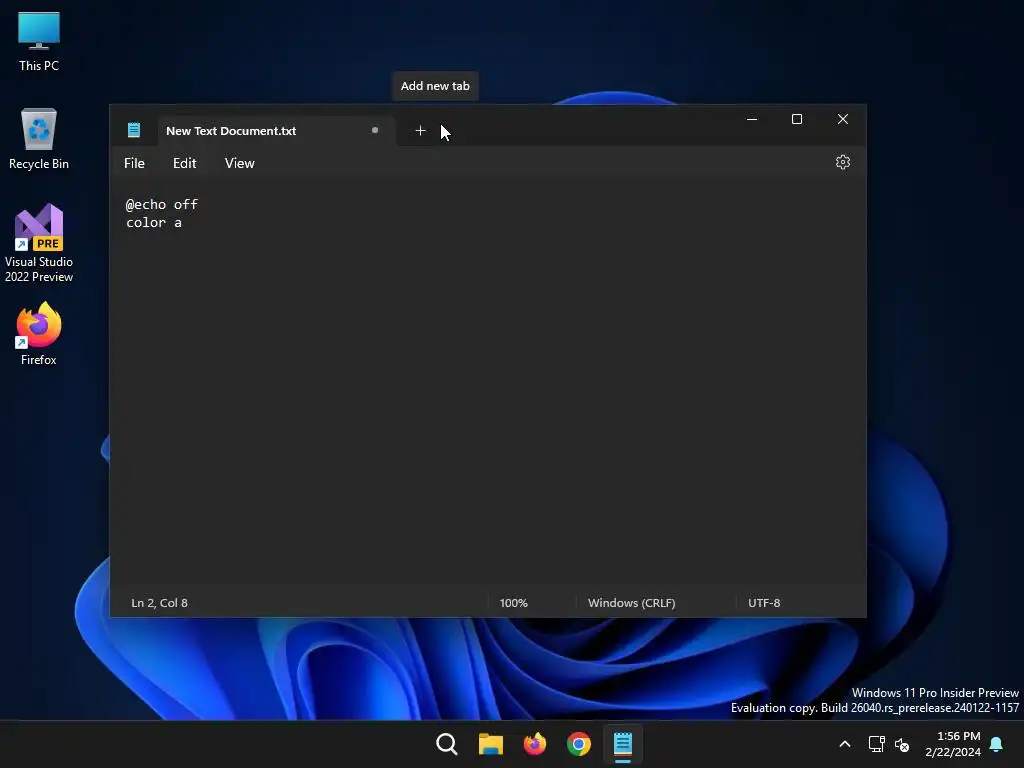Viewport: 1024px width, 768px height.
Task: Open notifications bell icon
Action: point(996,744)
